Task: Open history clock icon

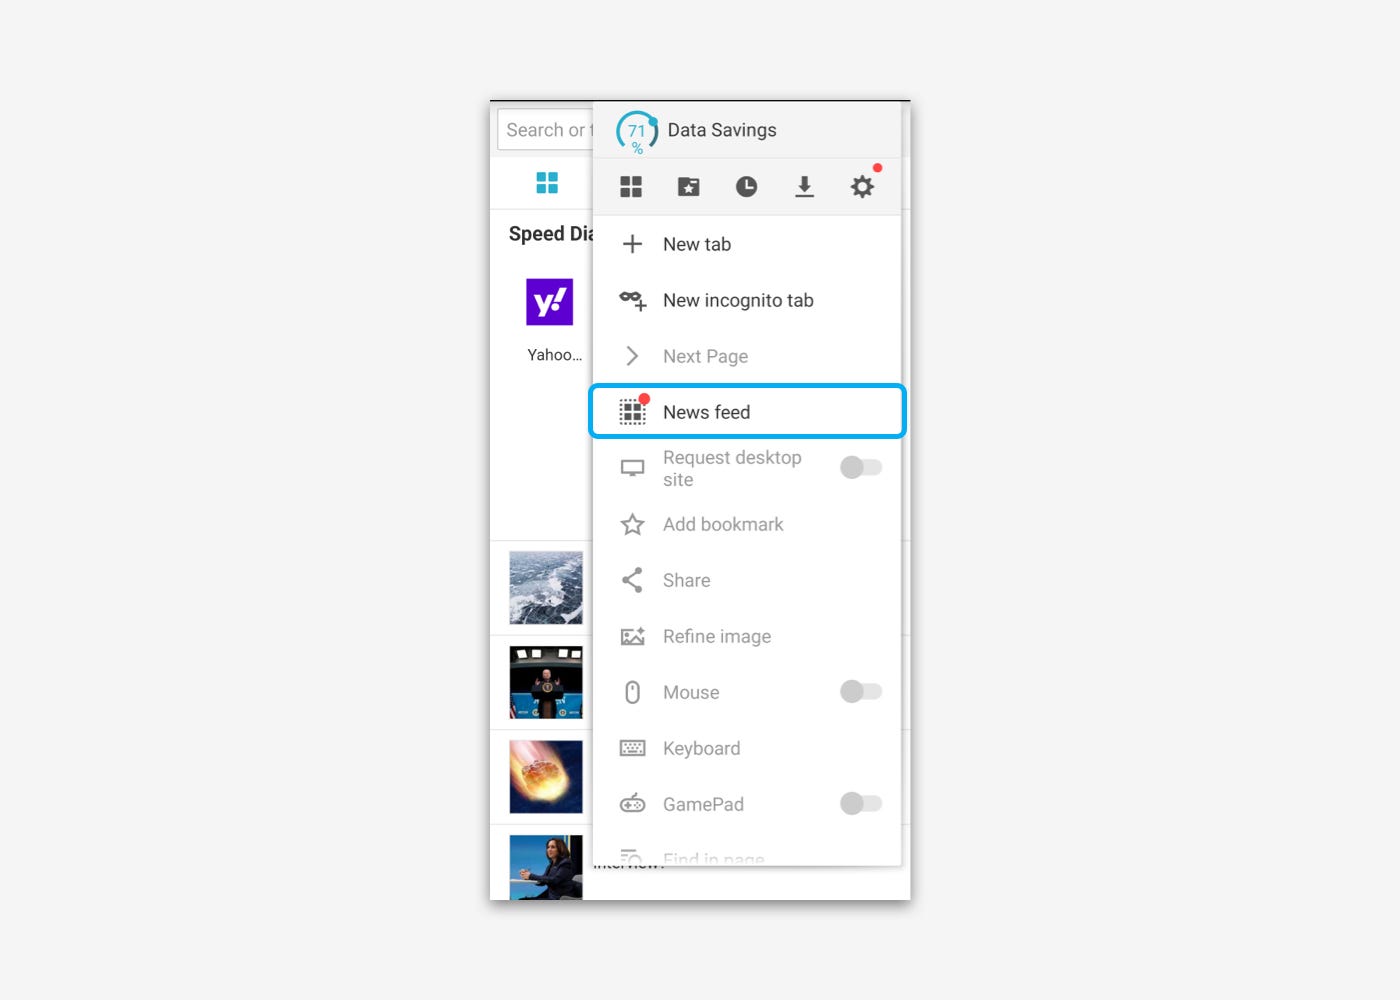Action: tap(746, 187)
